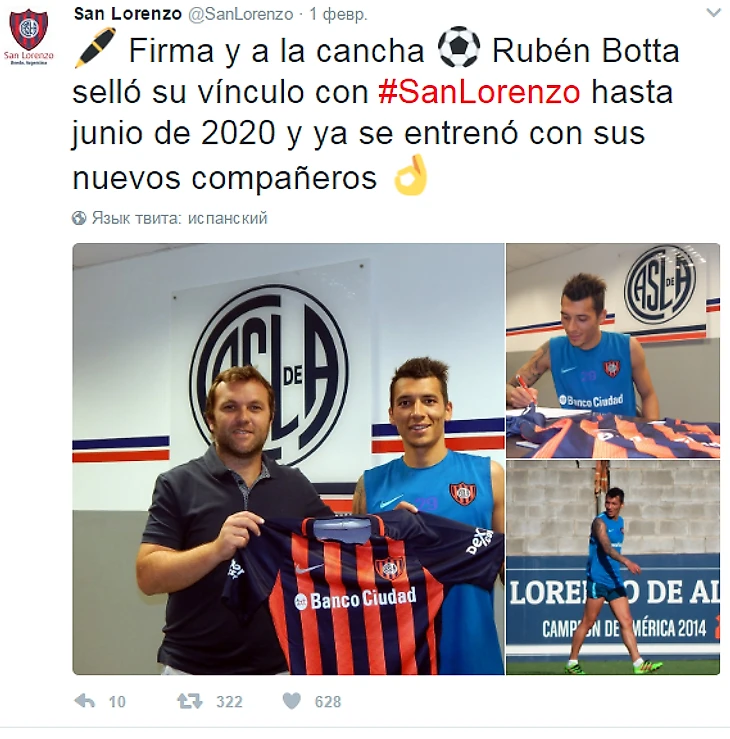This screenshot has width=730, height=739.
Task: Open the large jersey presentation photo
Action: click(x=288, y=459)
